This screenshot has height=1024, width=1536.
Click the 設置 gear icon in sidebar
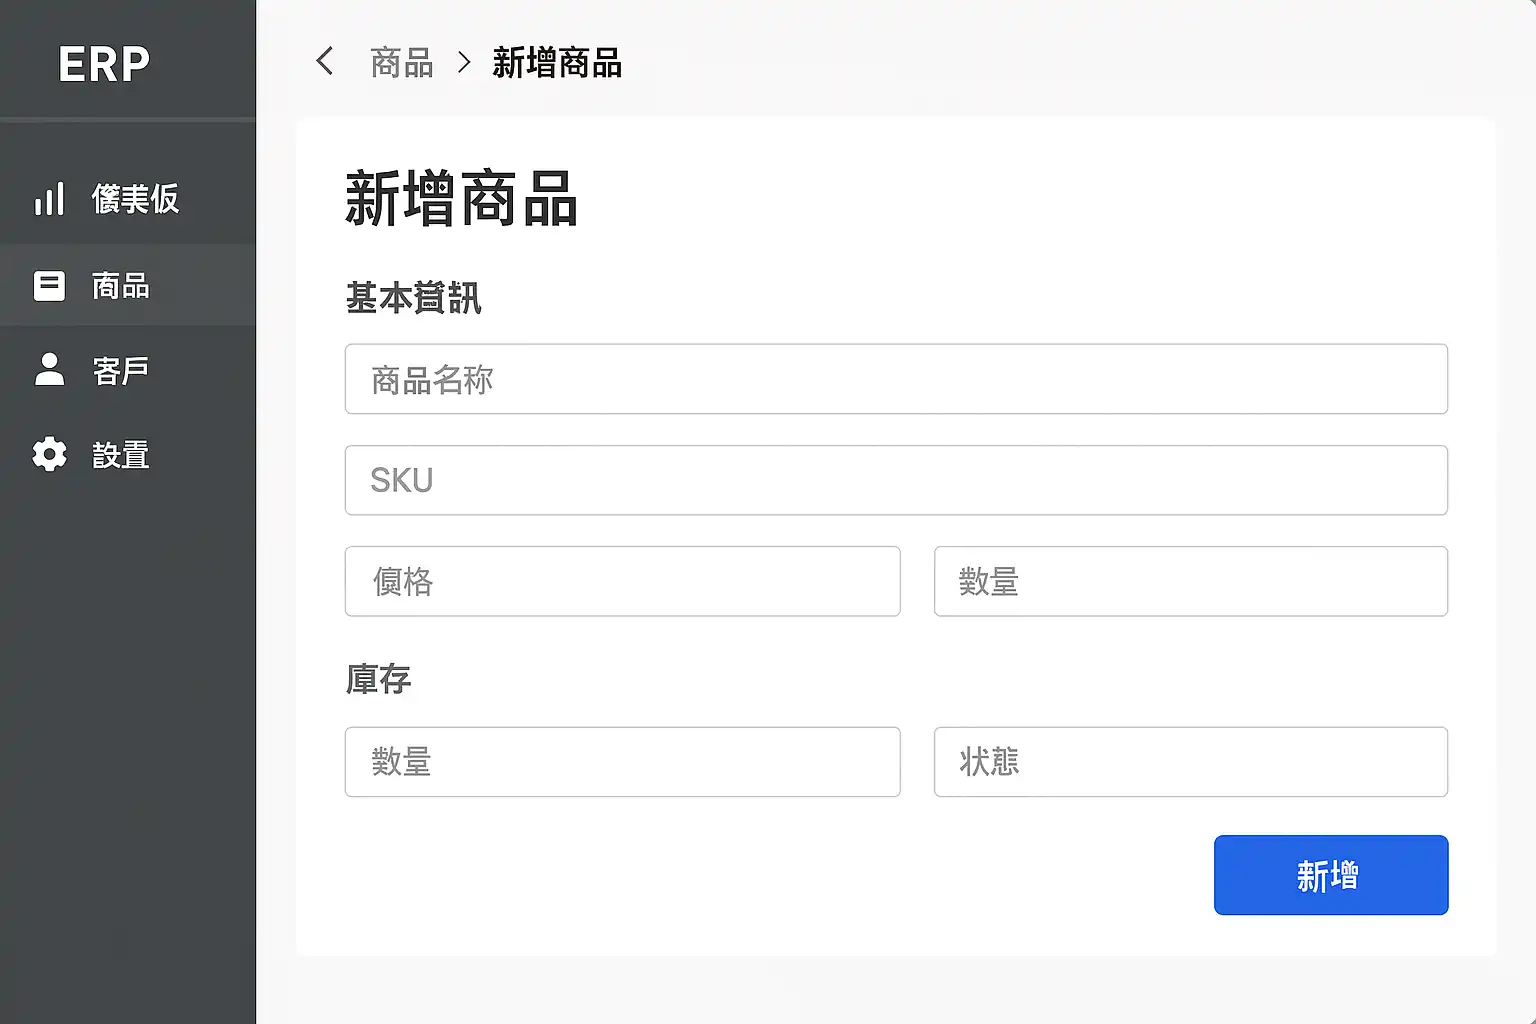click(49, 455)
